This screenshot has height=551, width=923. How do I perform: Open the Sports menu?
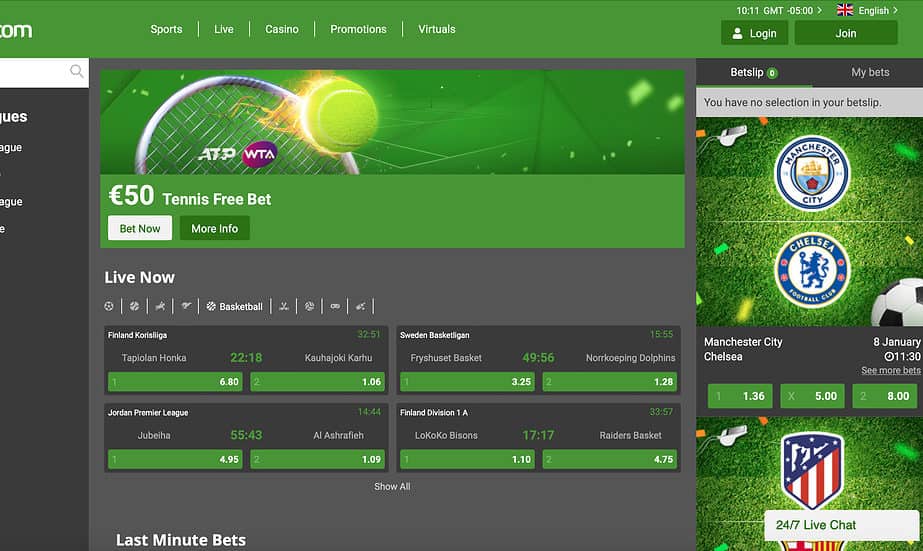pos(166,29)
